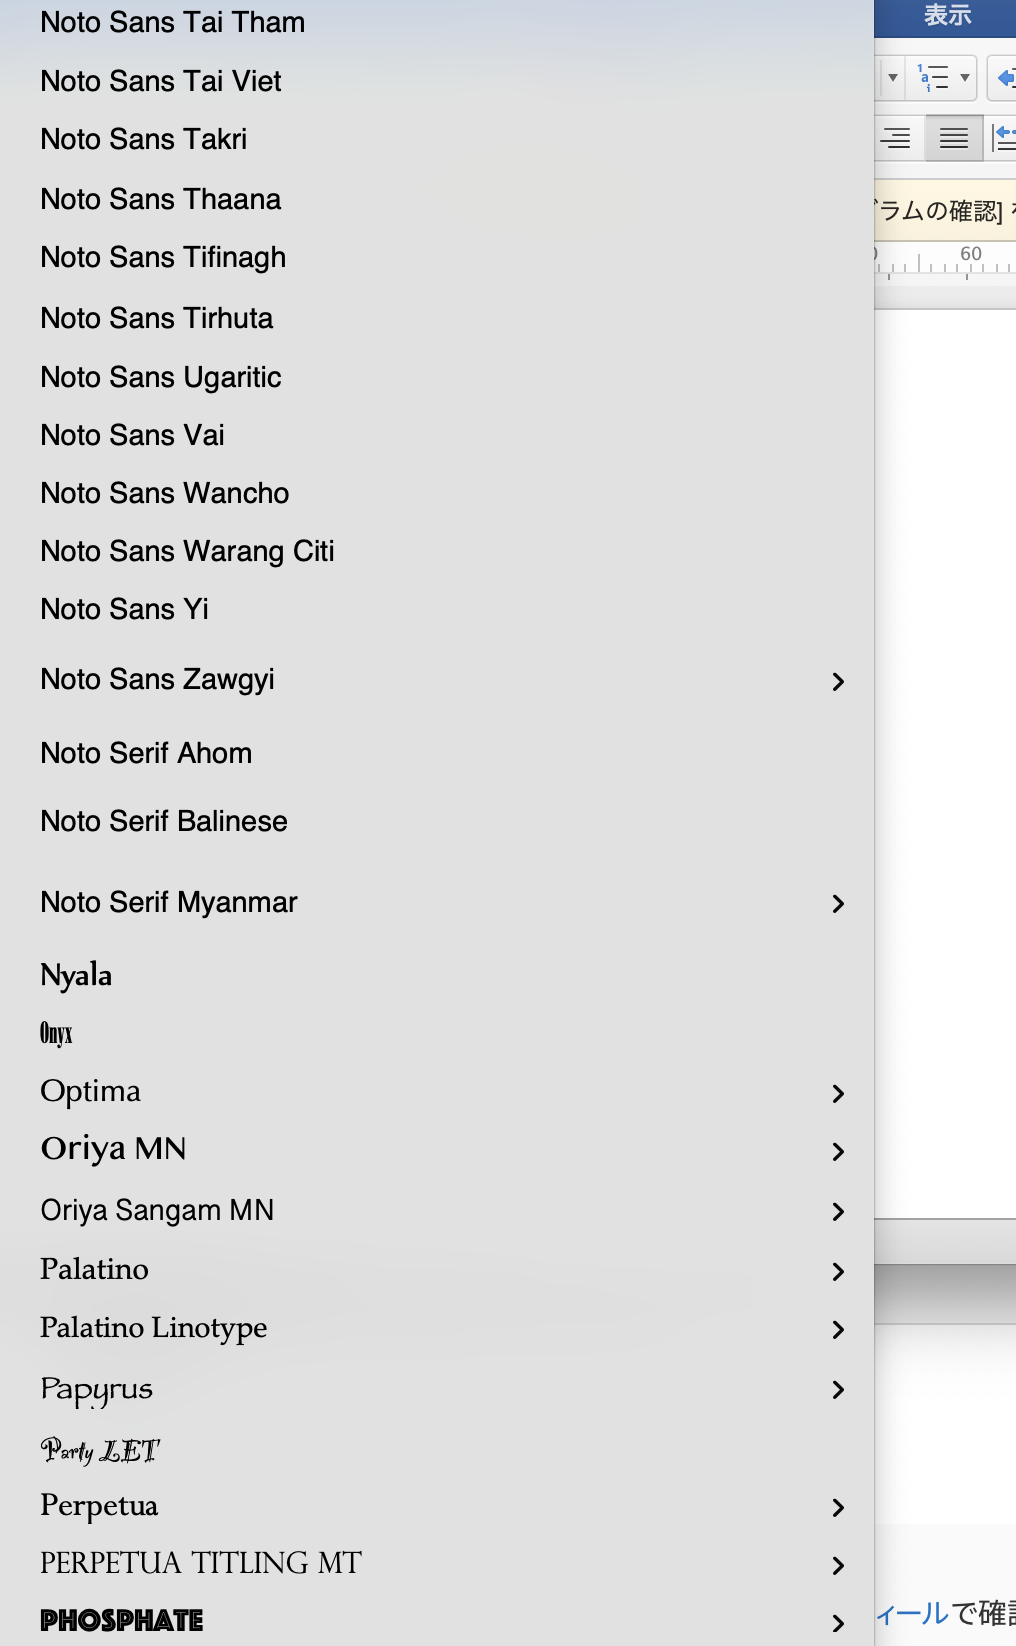
Task: Select the Nyala font
Action: 76,975
